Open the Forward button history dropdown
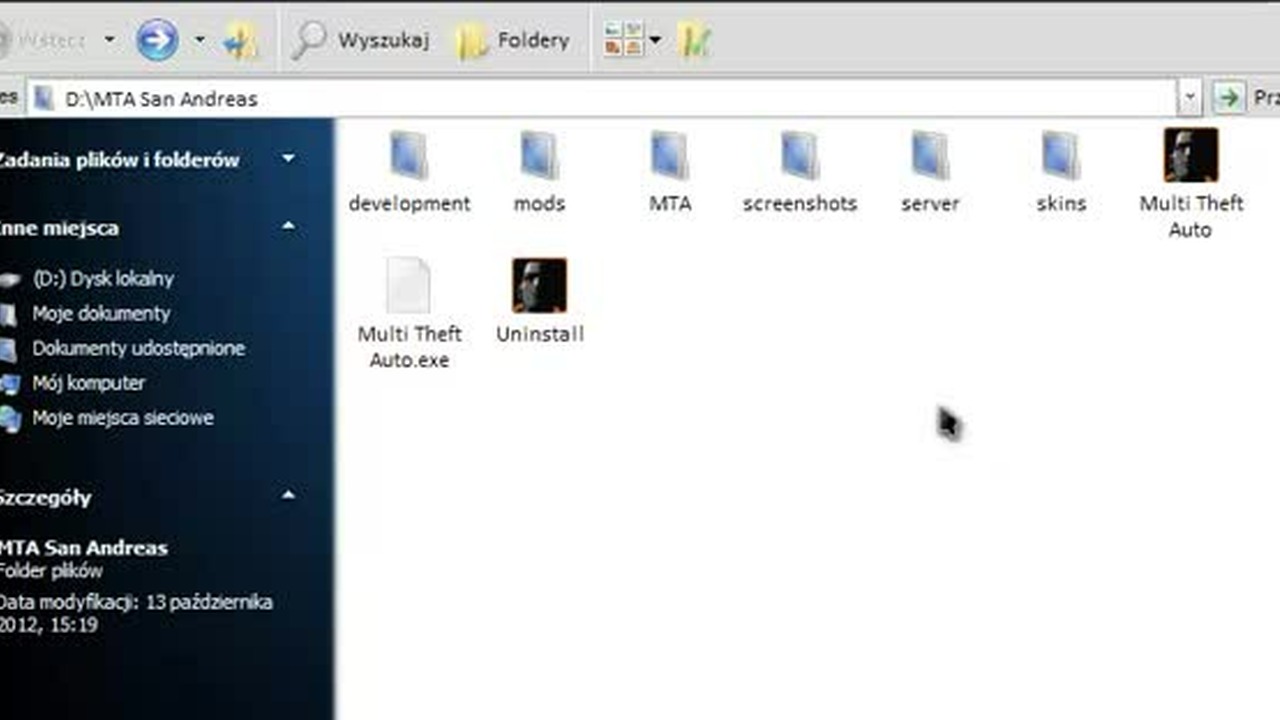 (x=199, y=41)
